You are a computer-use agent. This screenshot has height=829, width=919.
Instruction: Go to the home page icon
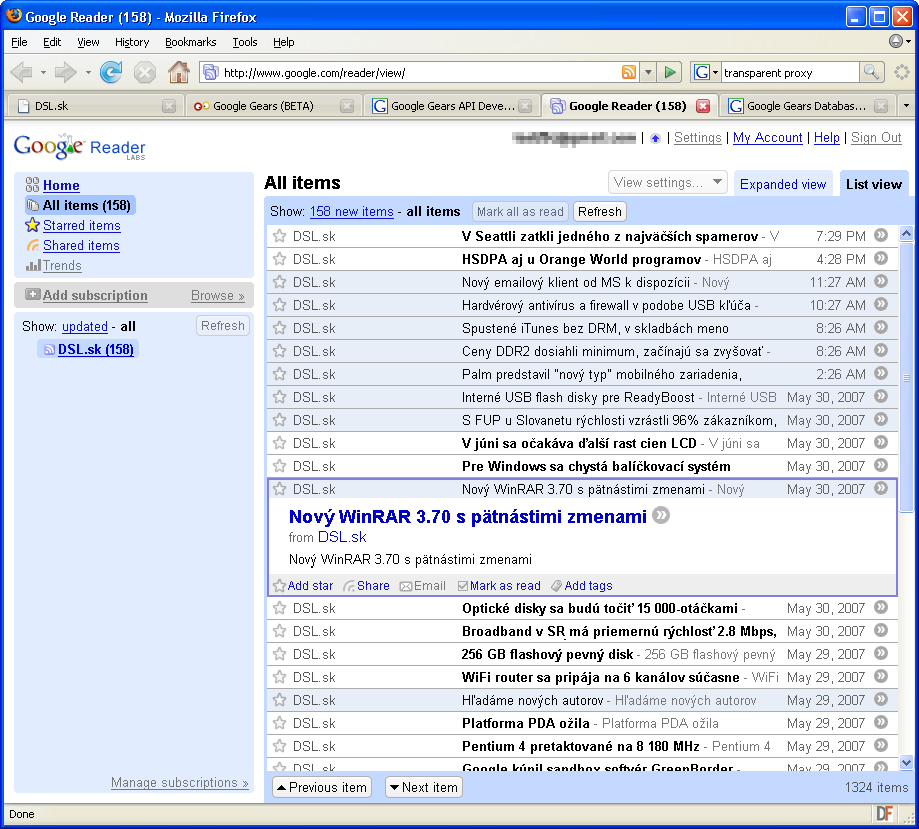(179, 72)
